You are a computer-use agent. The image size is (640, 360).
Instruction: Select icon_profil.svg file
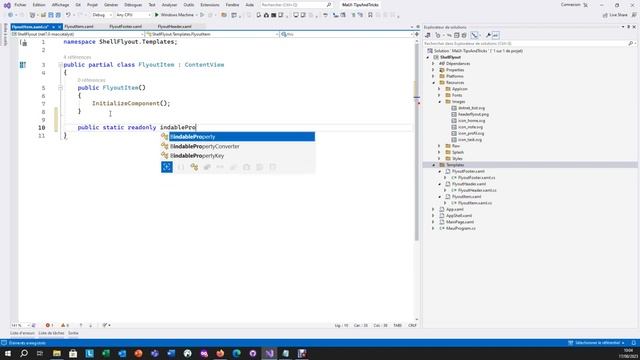[471, 133]
